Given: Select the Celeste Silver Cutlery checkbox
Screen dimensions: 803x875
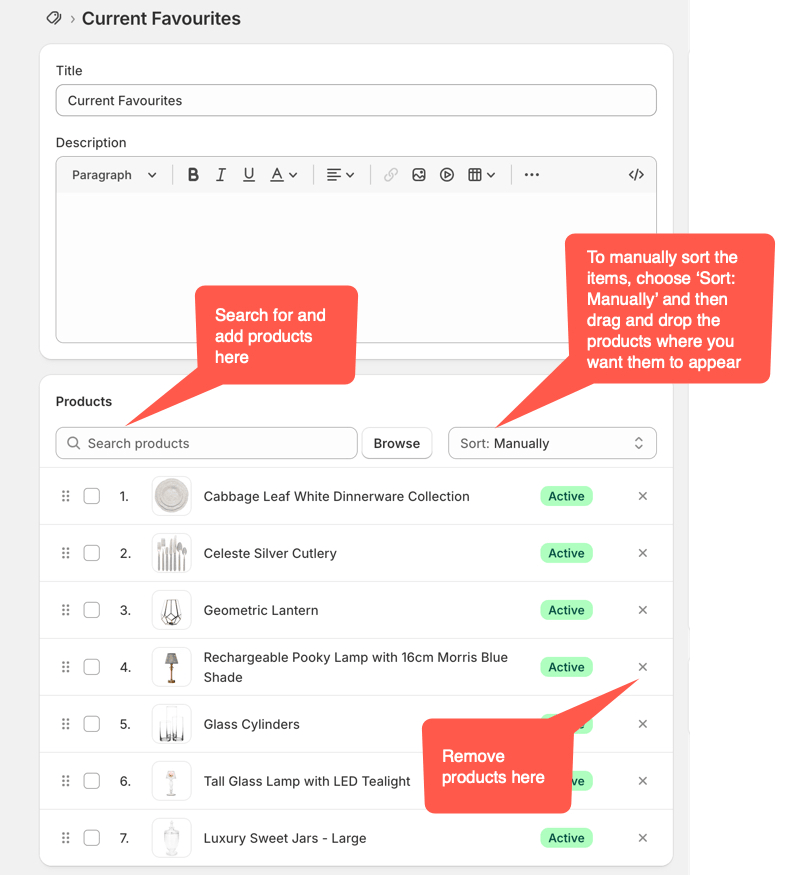Looking at the screenshot, I should (x=91, y=553).
